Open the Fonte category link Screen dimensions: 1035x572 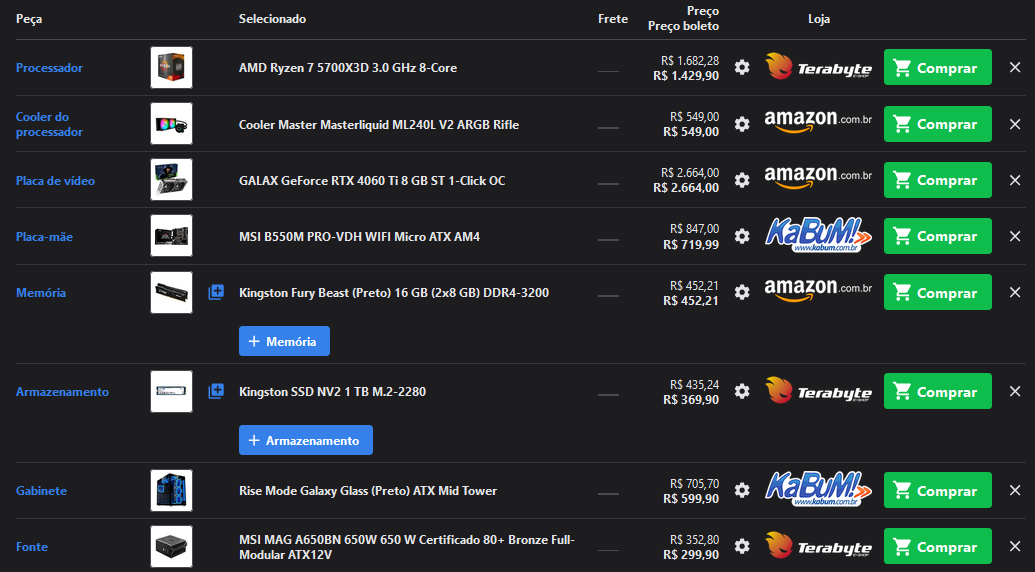(x=32, y=547)
